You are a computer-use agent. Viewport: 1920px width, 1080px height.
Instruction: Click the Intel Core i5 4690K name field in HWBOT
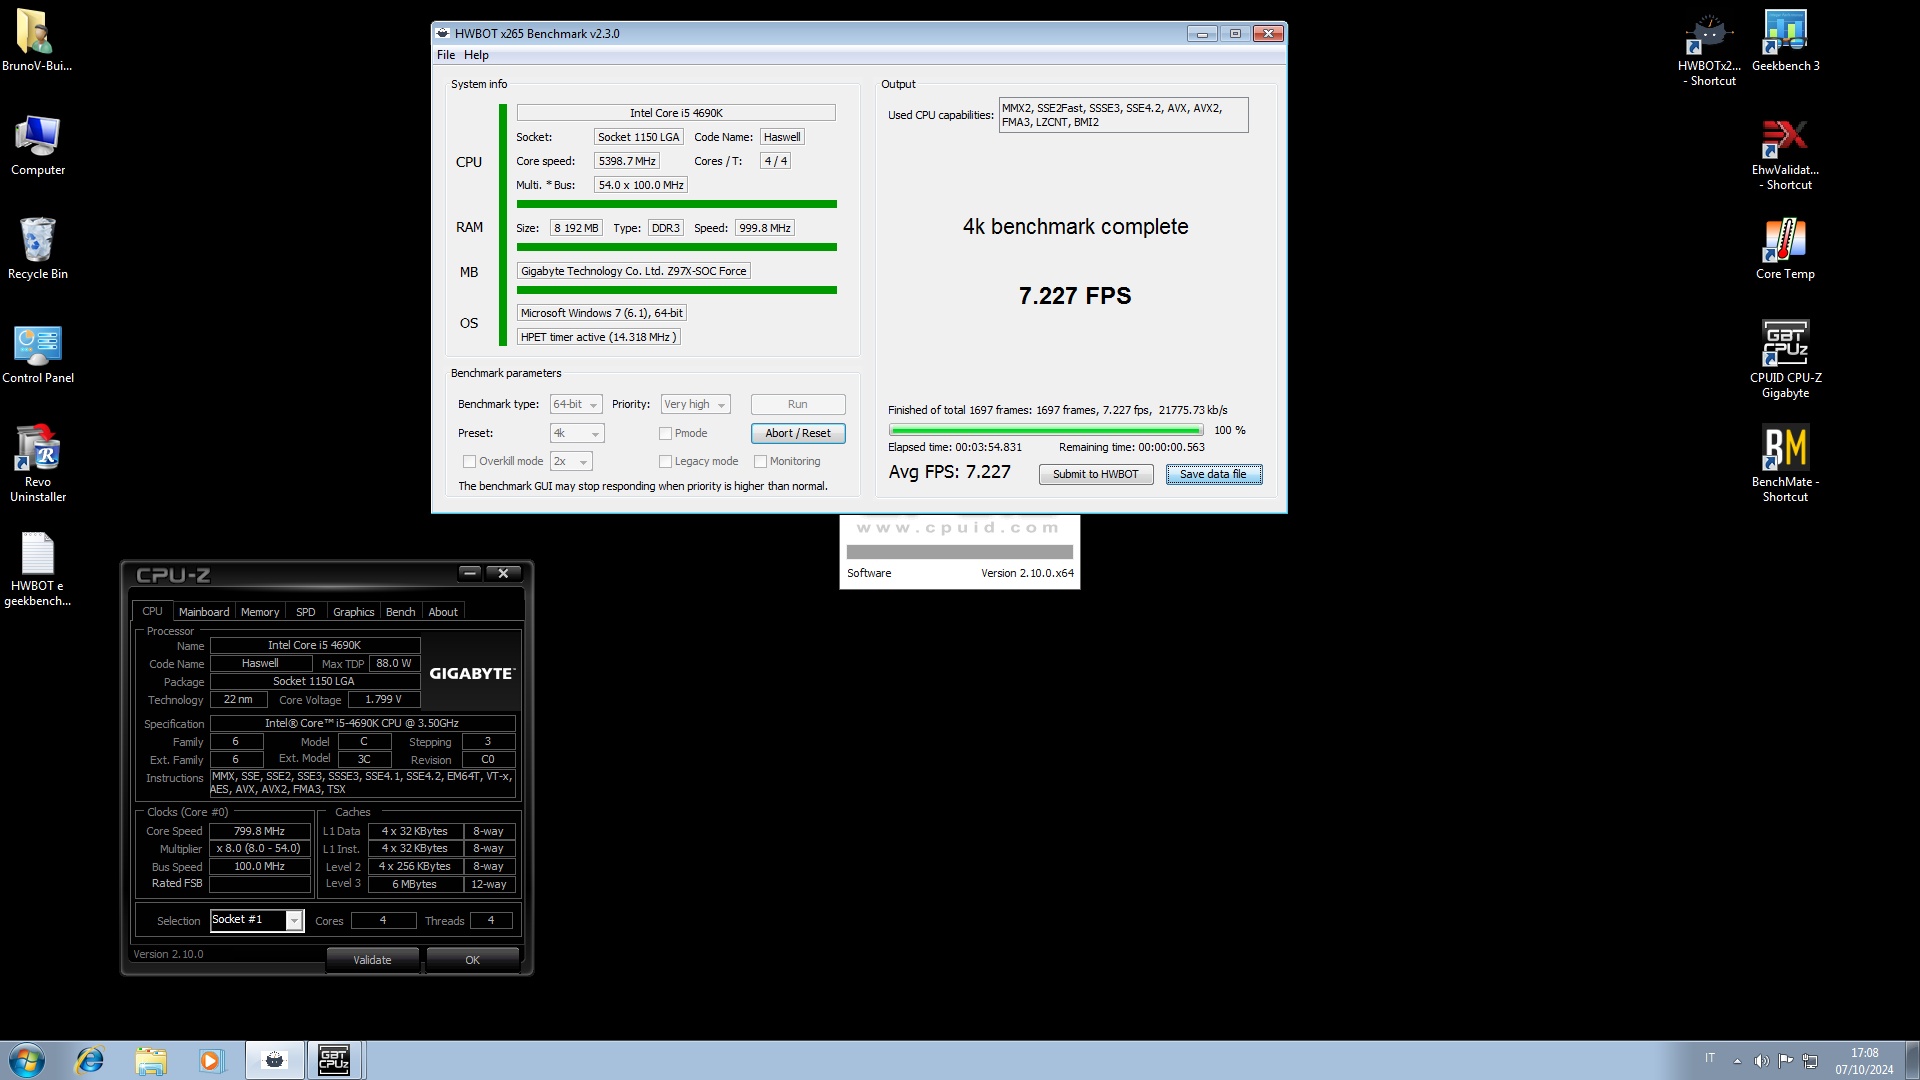coord(676,113)
